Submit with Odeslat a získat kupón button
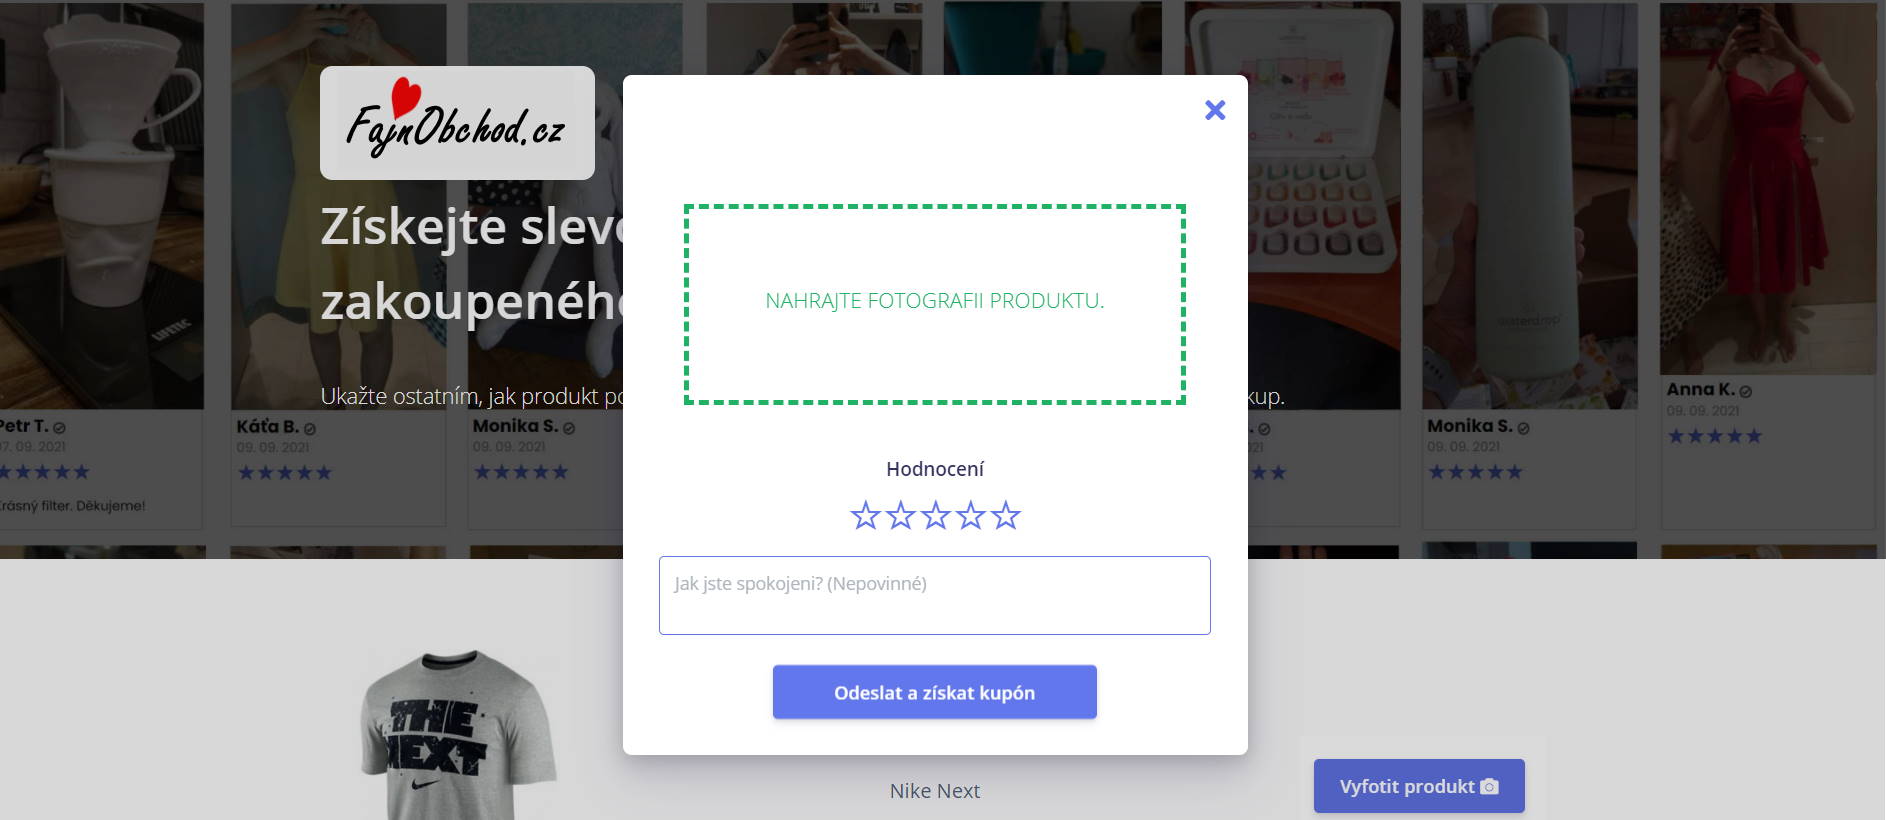1886x820 pixels. pos(935,692)
